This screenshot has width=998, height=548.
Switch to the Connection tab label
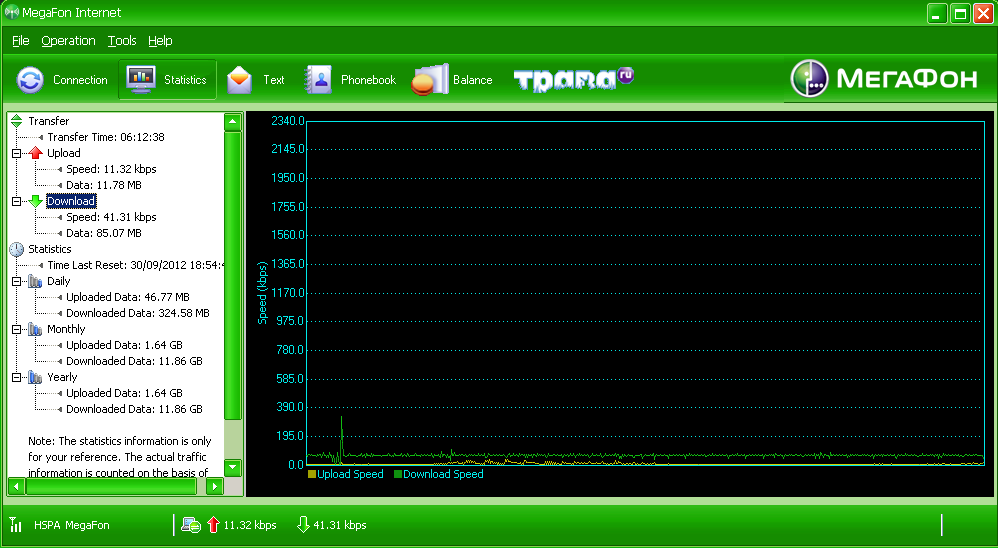pyautogui.click(x=80, y=80)
